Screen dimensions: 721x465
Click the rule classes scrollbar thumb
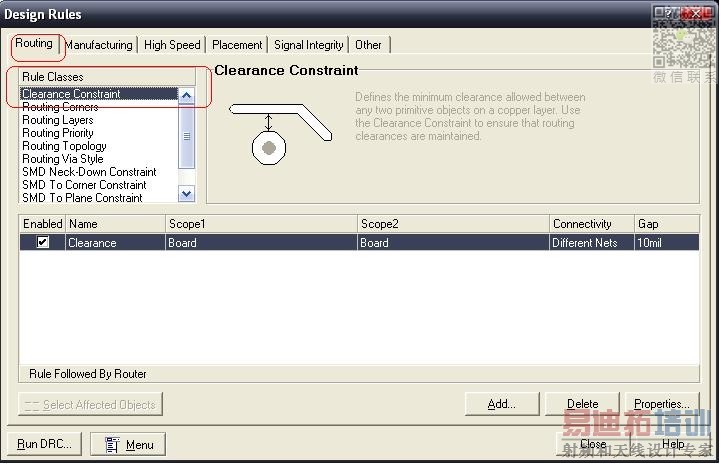(186, 136)
